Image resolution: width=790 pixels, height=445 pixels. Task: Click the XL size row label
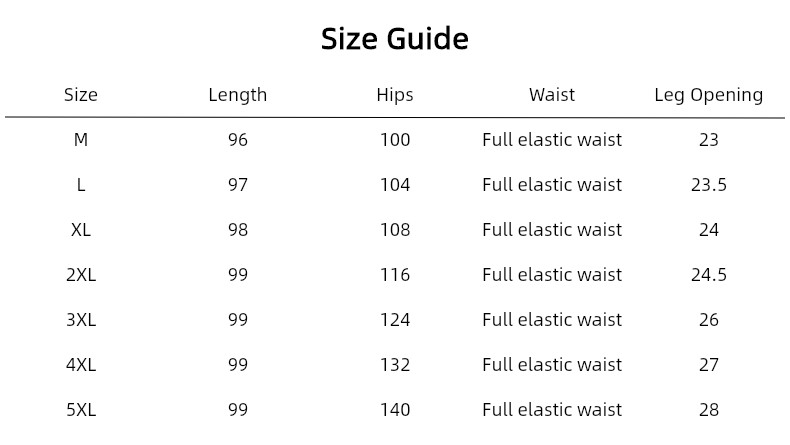[x=81, y=230]
